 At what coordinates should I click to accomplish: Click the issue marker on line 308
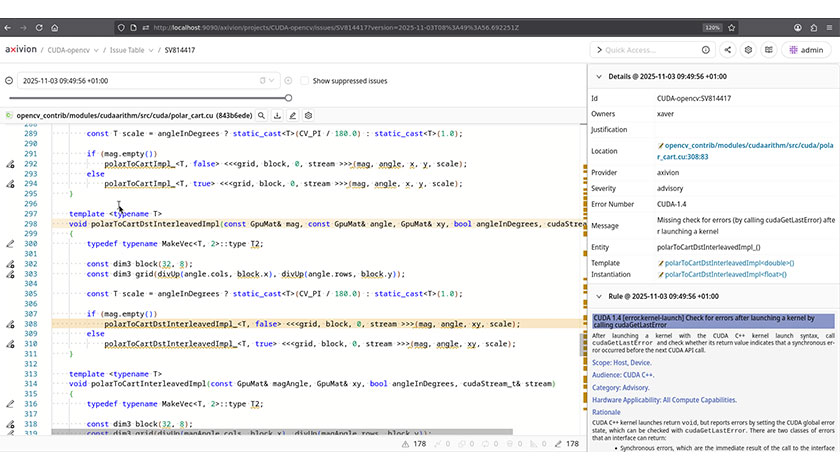(10, 324)
